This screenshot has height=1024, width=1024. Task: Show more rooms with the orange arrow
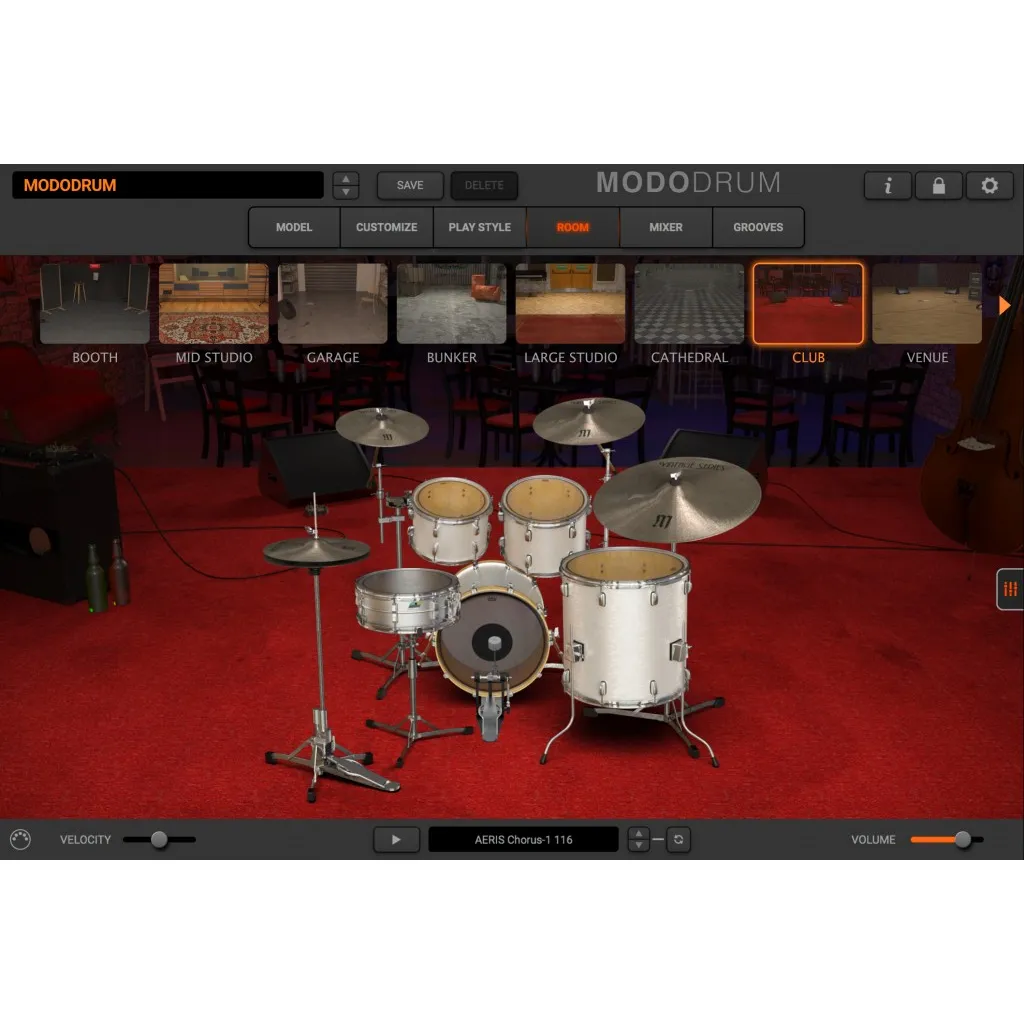1004,305
